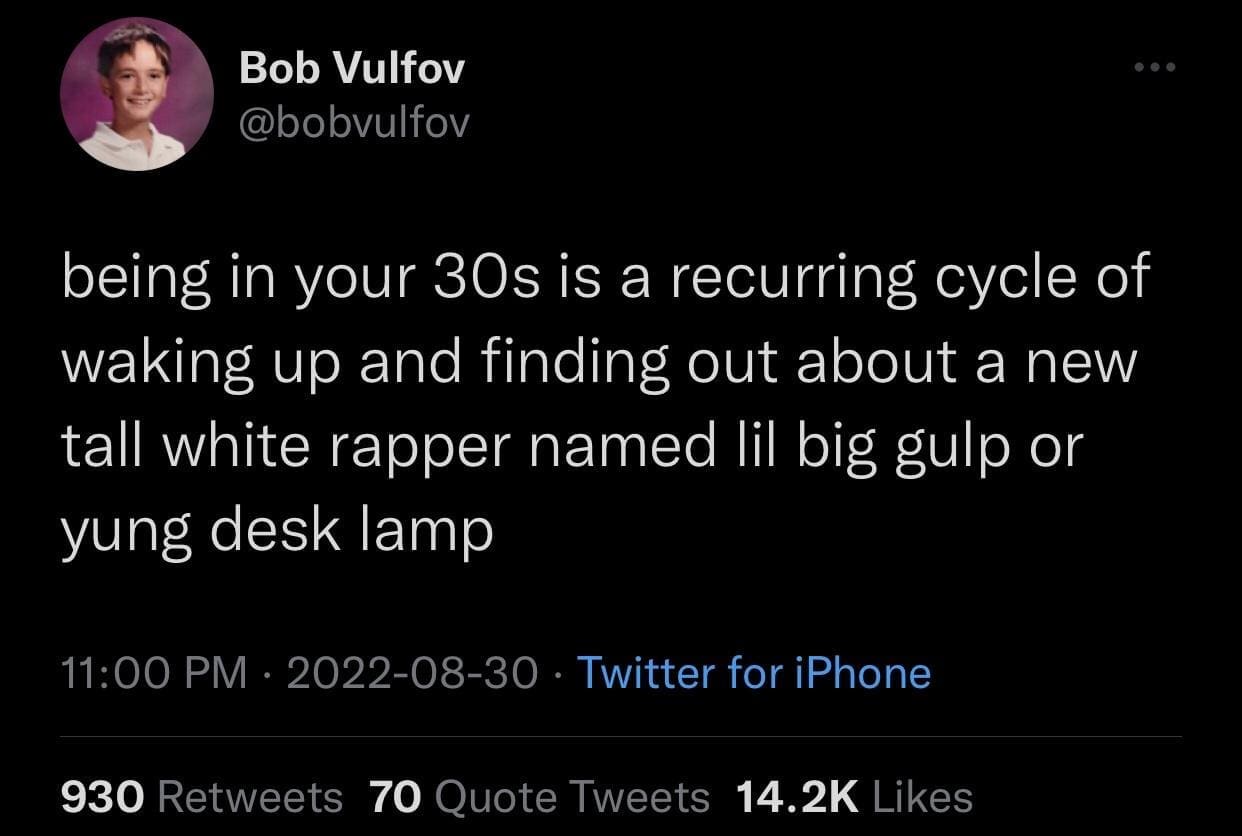View the list of 930 Retweets
Screen dimensions: 1242x836
201,797
